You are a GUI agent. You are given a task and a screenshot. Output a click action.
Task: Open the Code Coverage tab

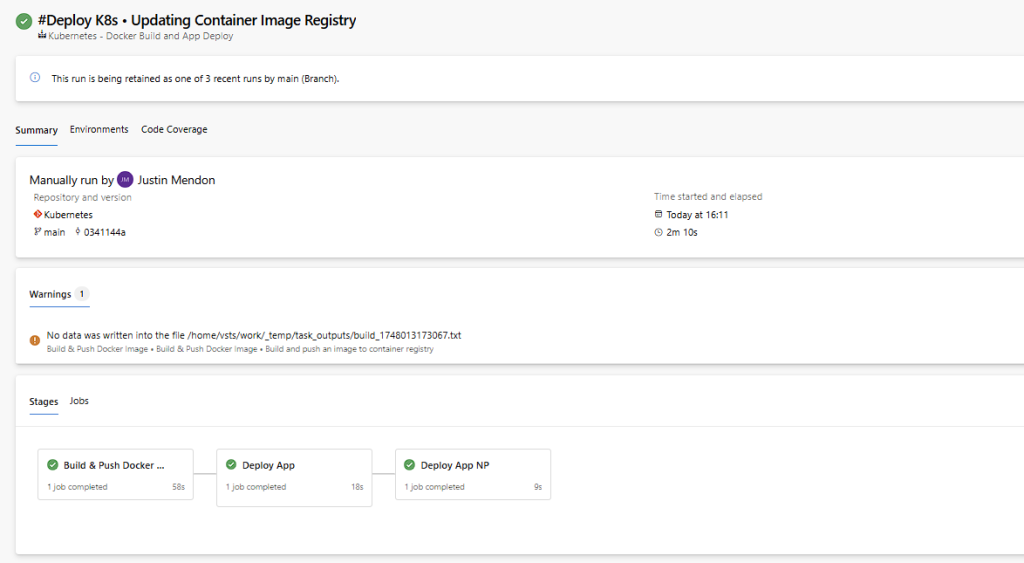[174, 129]
